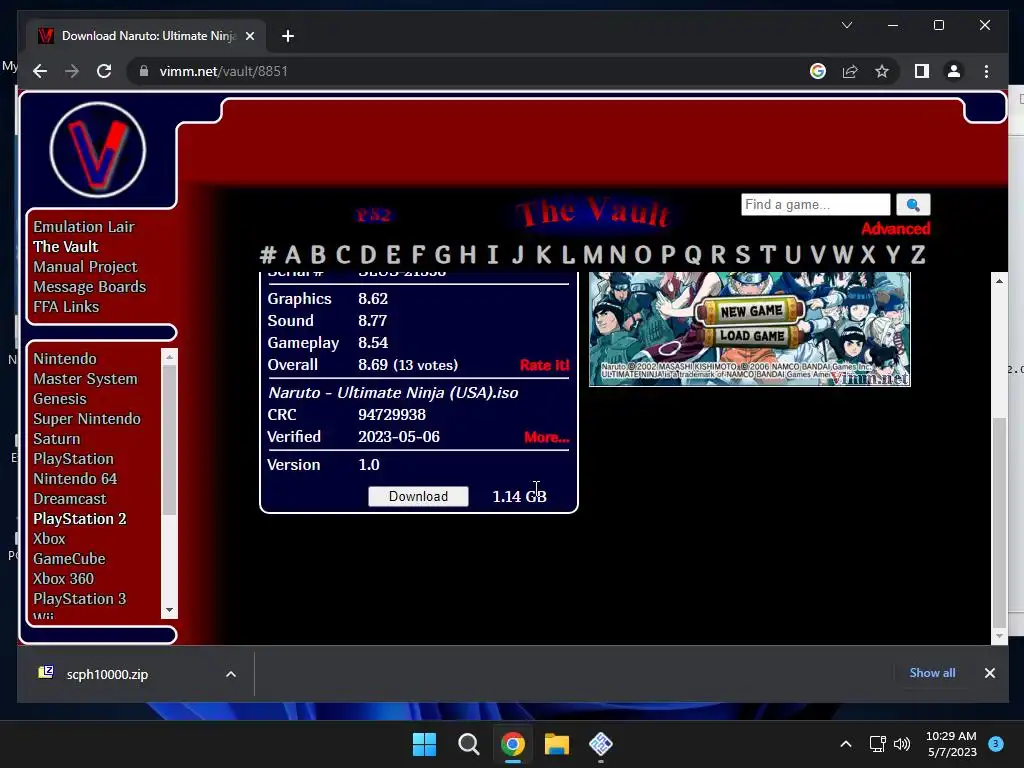Open the Advanced search link
The height and width of the screenshot is (768, 1024).
coord(895,229)
